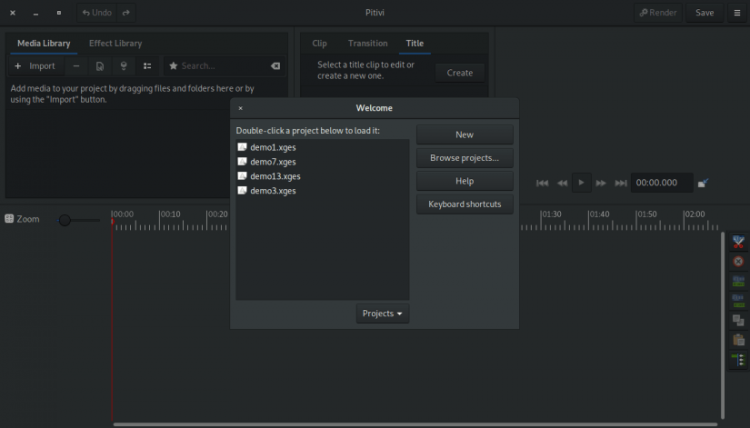The height and width of the screenshot is (428, 750).
Task: Click New in Welcome dialog
Action: click(464, 135)
